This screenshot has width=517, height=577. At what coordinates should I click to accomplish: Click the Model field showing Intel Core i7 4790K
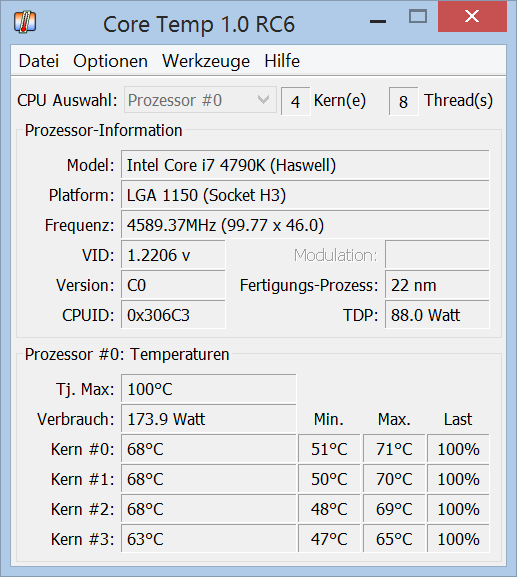[305, 165]
